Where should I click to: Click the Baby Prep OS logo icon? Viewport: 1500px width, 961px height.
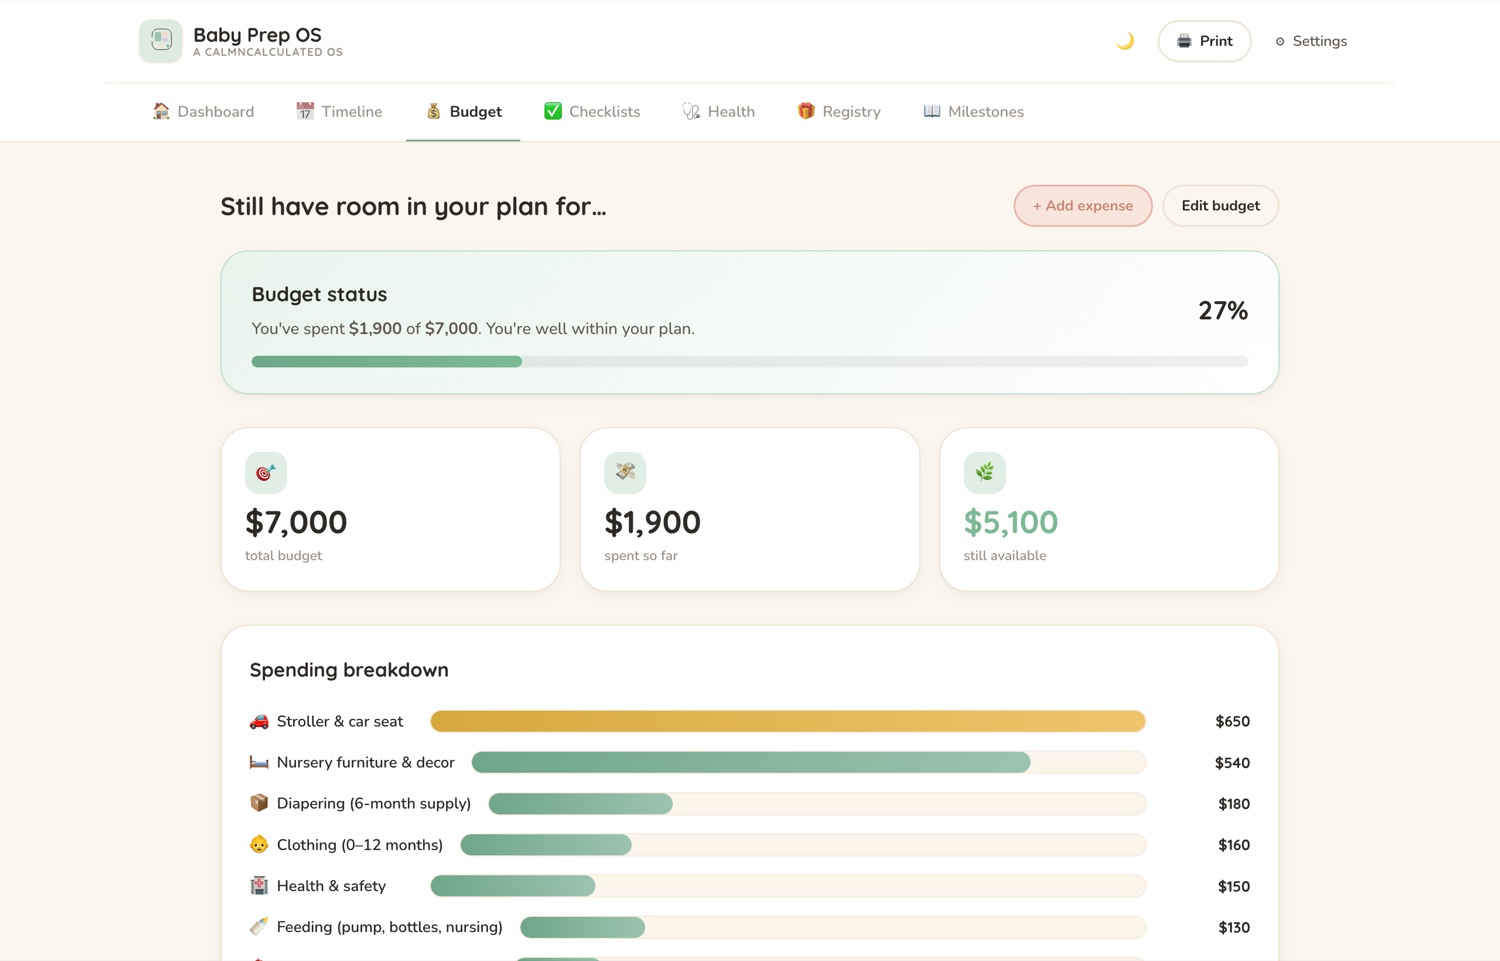(x=160, y=41)
